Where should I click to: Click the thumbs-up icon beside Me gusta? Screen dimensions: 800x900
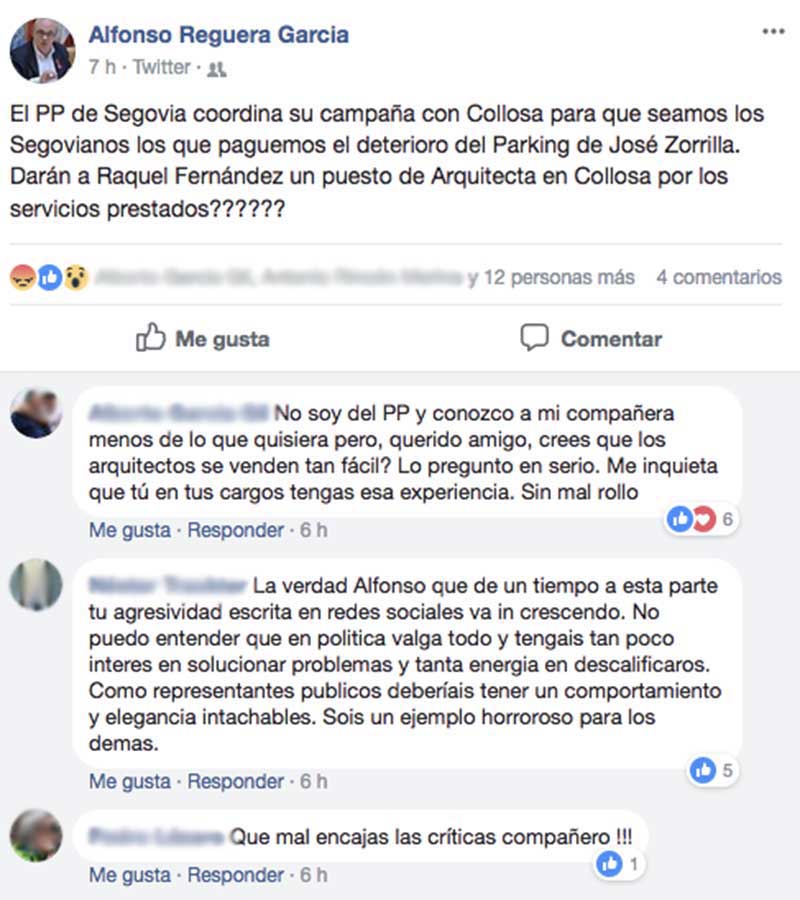[x=150, y=337]
